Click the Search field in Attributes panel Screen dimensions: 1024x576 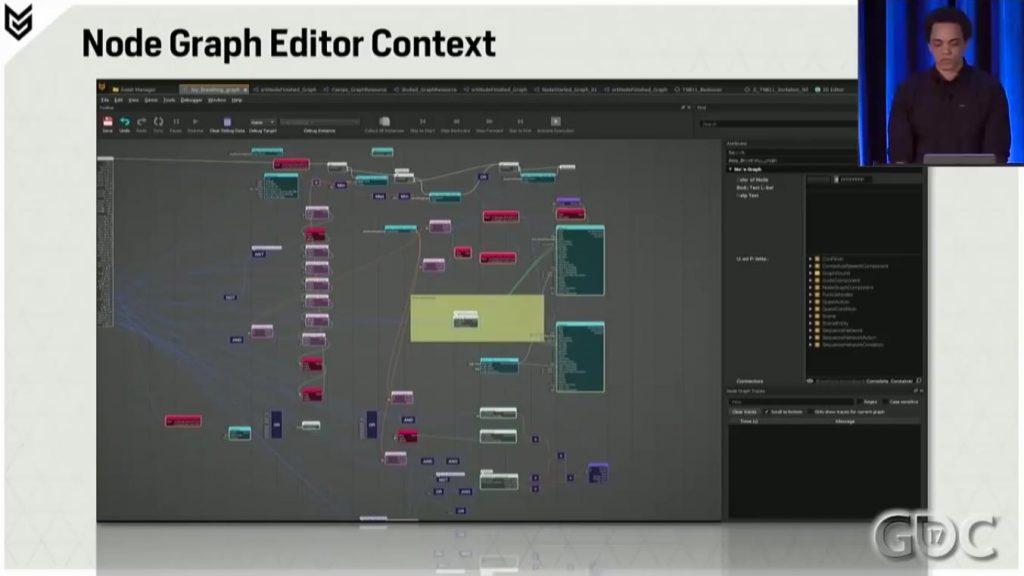click(x=792, y=152)
